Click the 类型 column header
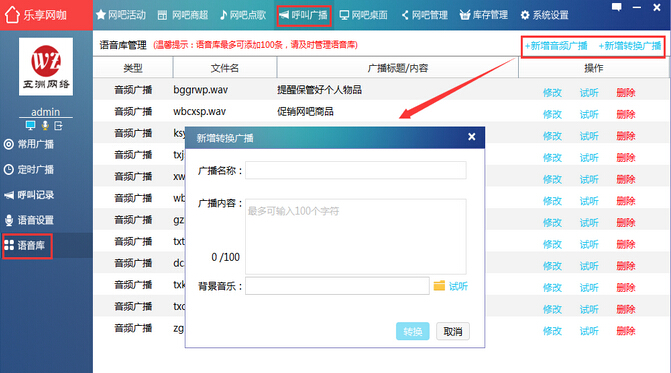Image resolution: width=671 pixels, height=373 pixels. 133,68
